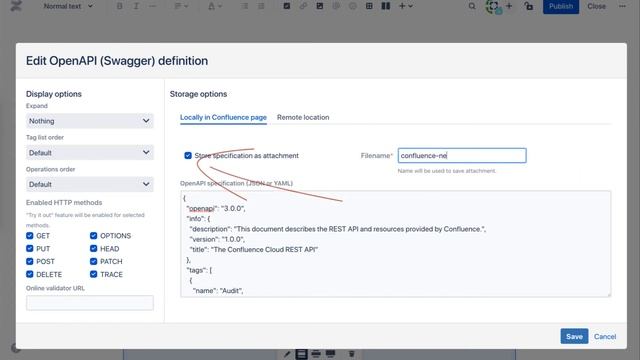
Task: Insert a numbered list from toolbar
Action: pyautogui.click(x=261, y=6)
